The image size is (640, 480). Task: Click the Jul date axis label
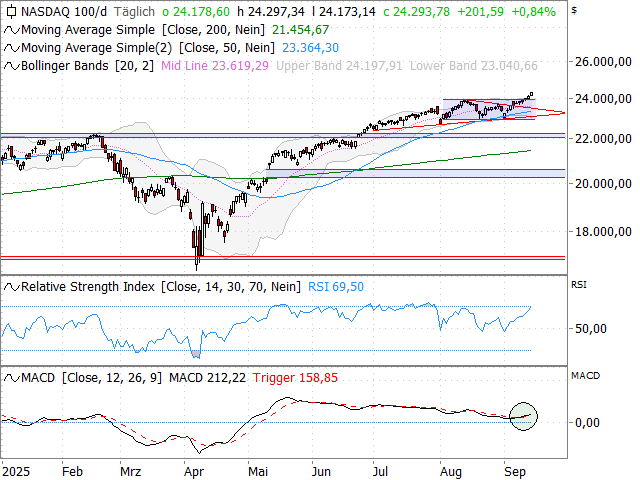point(380,471)
